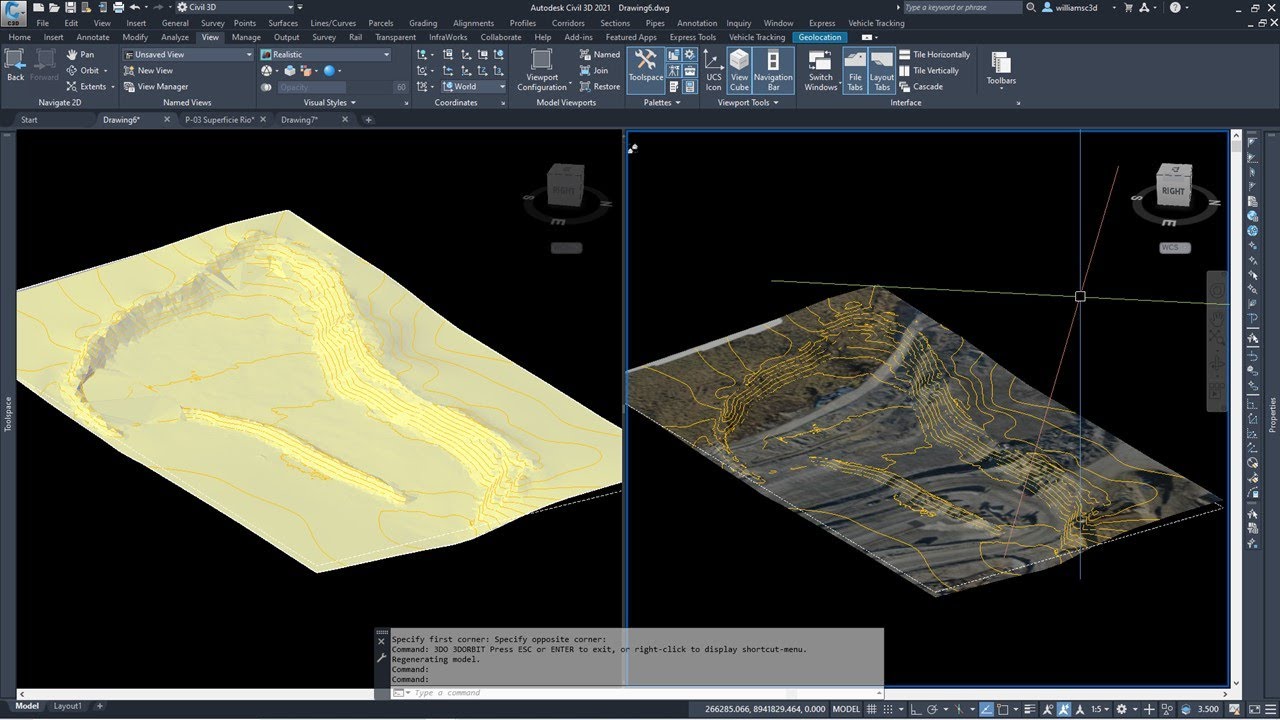Expand the Viewport Tools panel
The height and width of the screenshot is (720, 1280).
[748, 102]
